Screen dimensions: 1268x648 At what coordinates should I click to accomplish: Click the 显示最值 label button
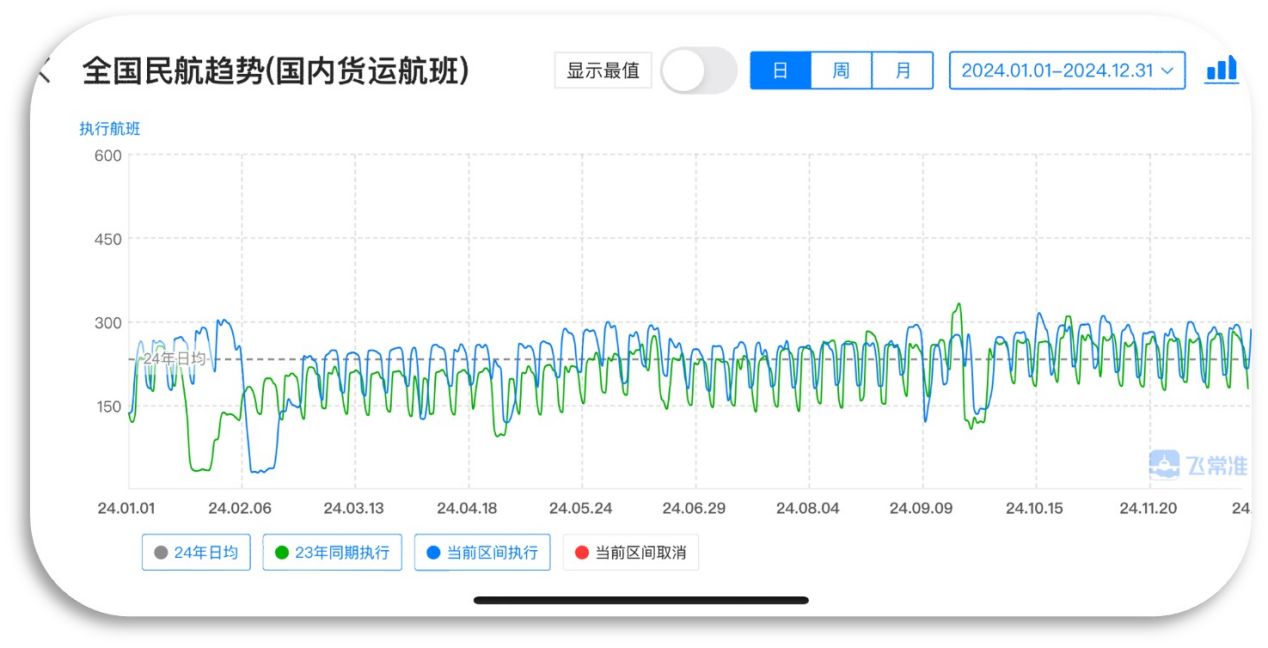pyautogui.click(x=603, y=71)
